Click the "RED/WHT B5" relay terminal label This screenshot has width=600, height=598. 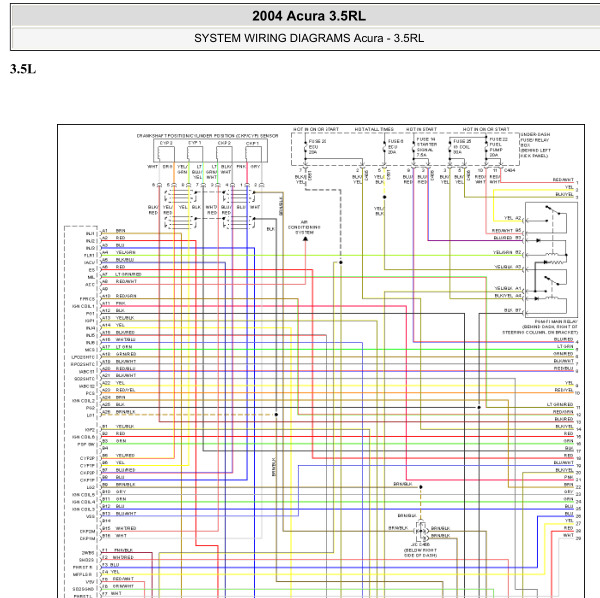(506, 231)
